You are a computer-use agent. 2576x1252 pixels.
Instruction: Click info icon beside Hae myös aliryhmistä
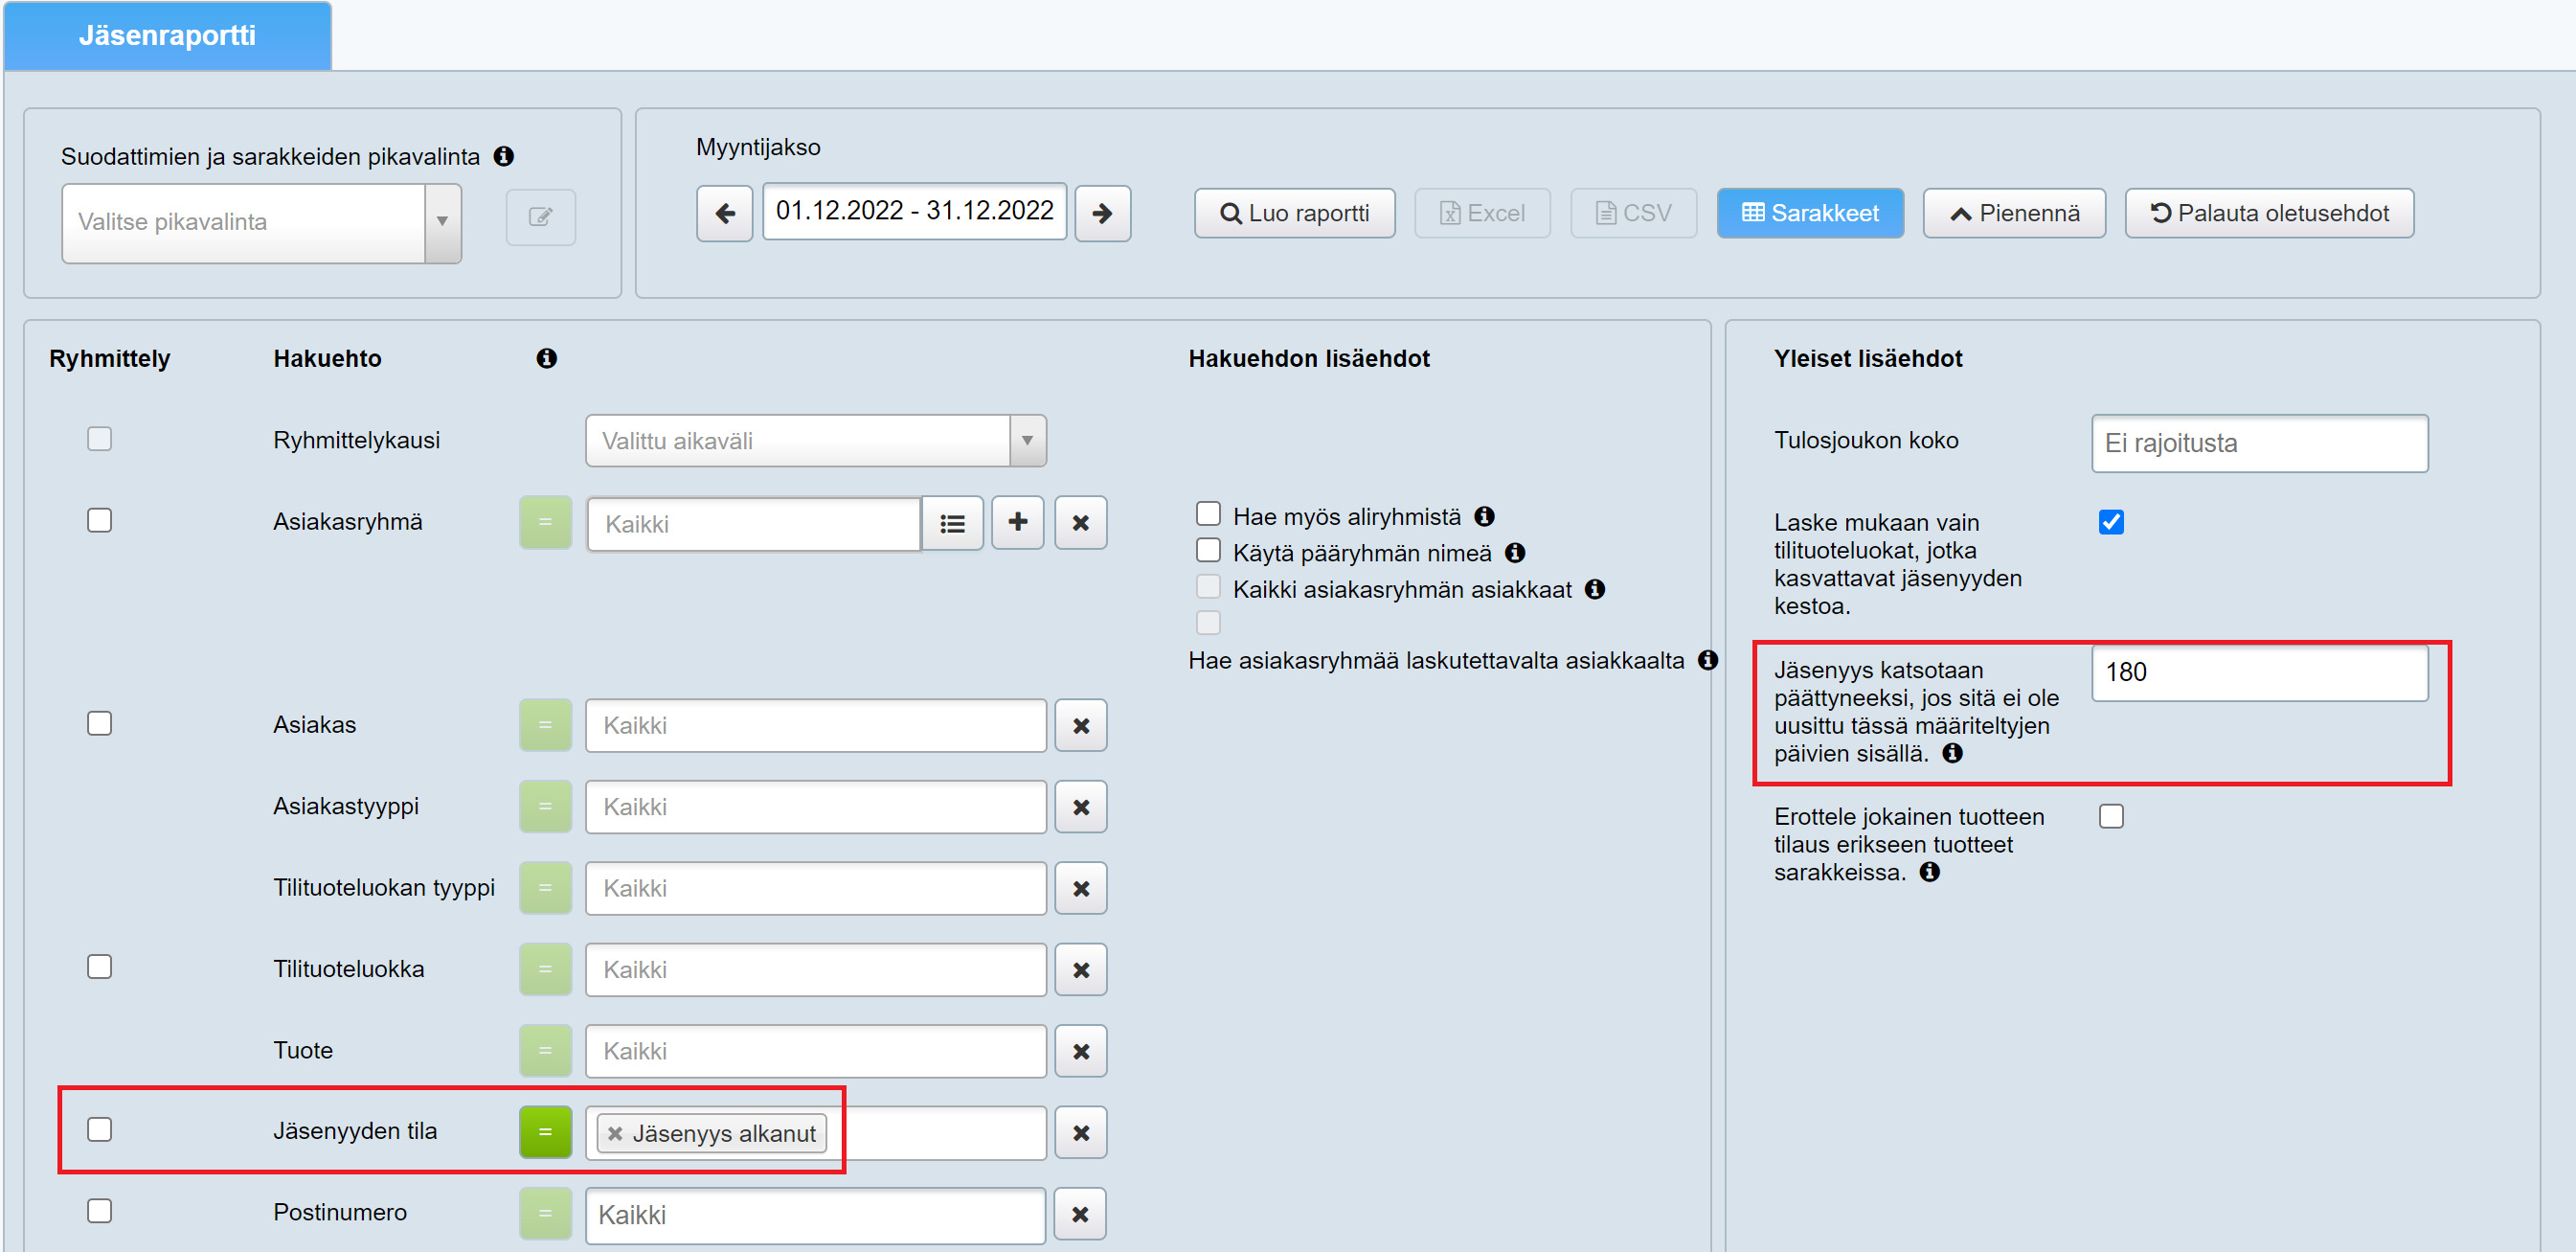click(1484, 516)
